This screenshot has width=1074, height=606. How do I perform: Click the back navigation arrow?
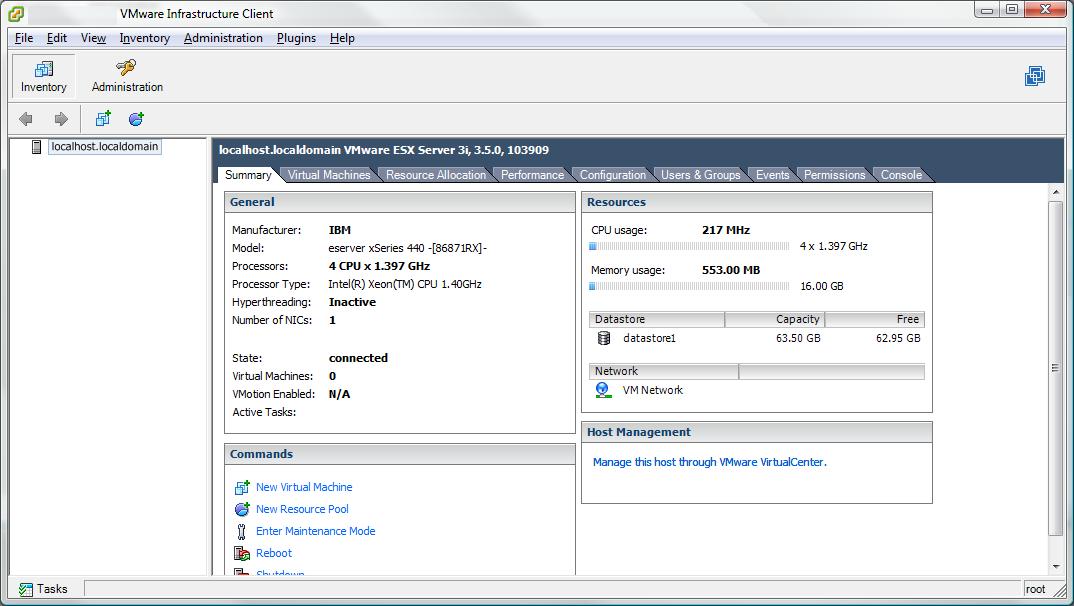click(26, 119)
